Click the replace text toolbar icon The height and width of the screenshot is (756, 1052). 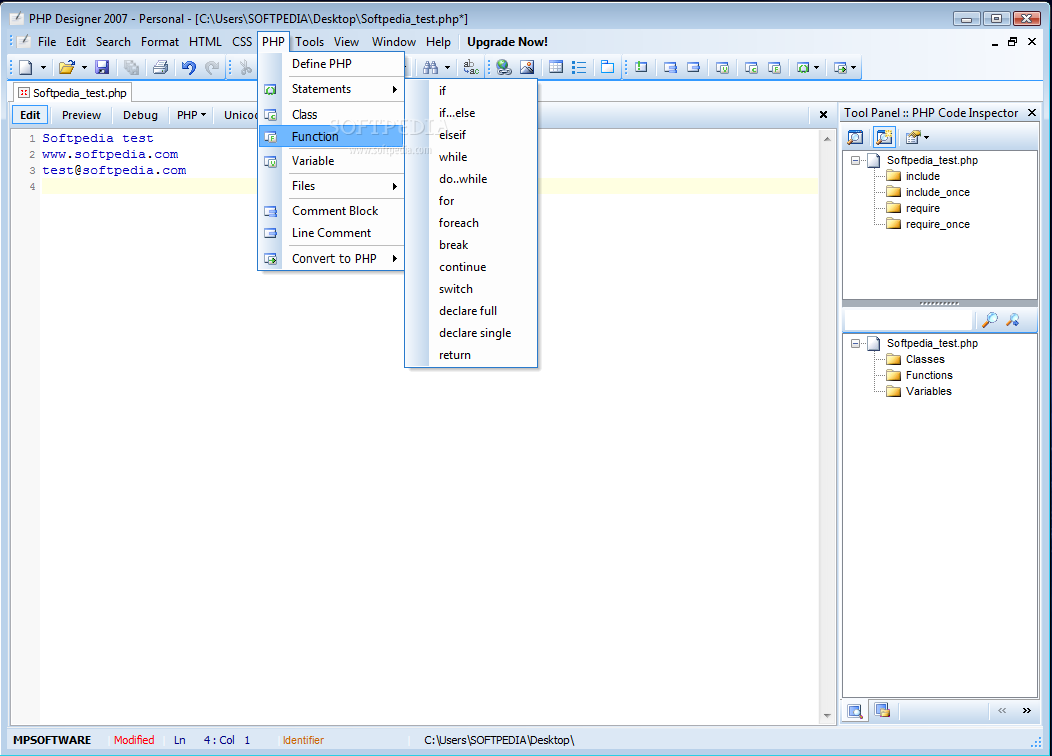pyautogui.click(x=470, y=67)
